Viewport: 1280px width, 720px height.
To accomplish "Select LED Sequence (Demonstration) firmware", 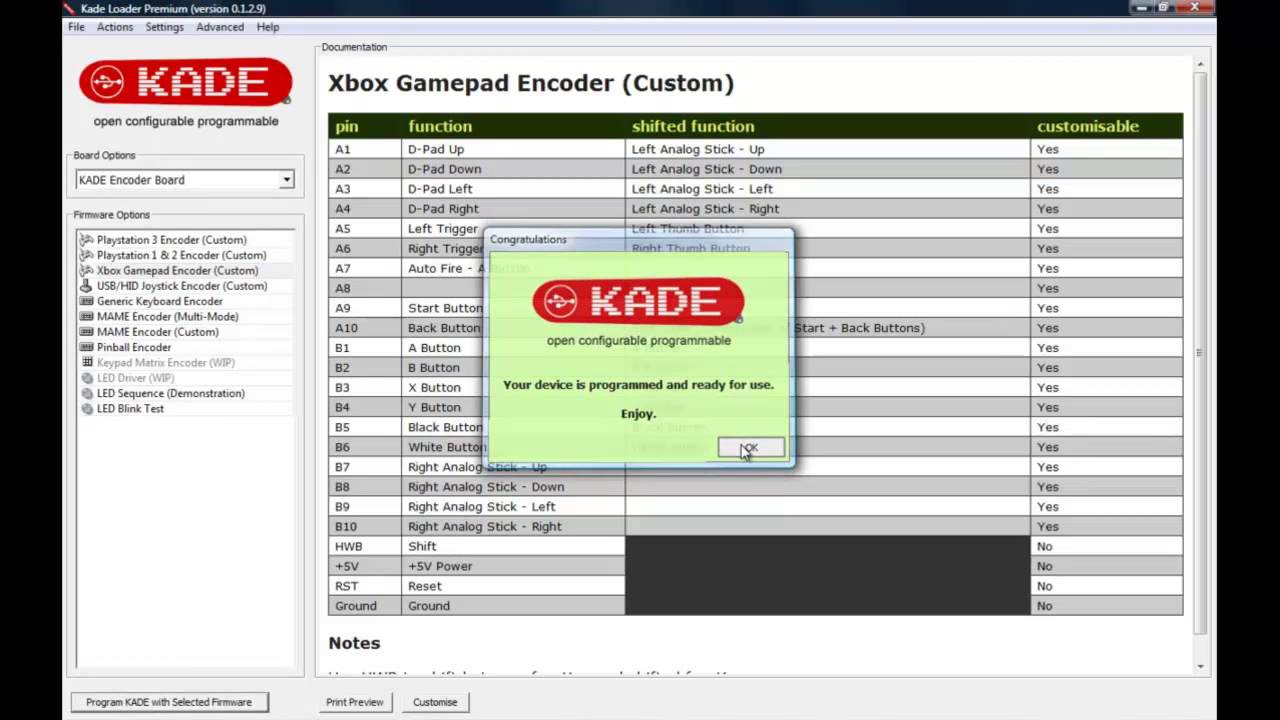I will [x=170, y=393].
